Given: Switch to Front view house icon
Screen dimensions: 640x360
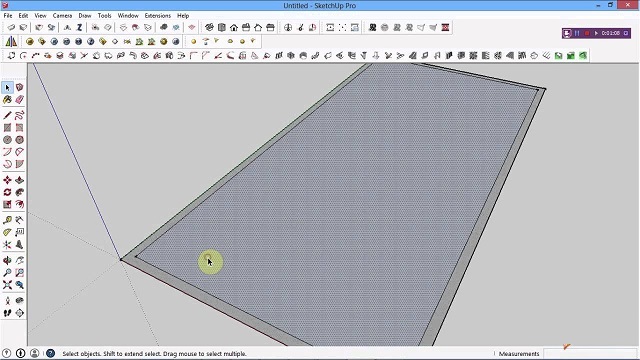Looking at the screenshot, I should click(234, 27).
